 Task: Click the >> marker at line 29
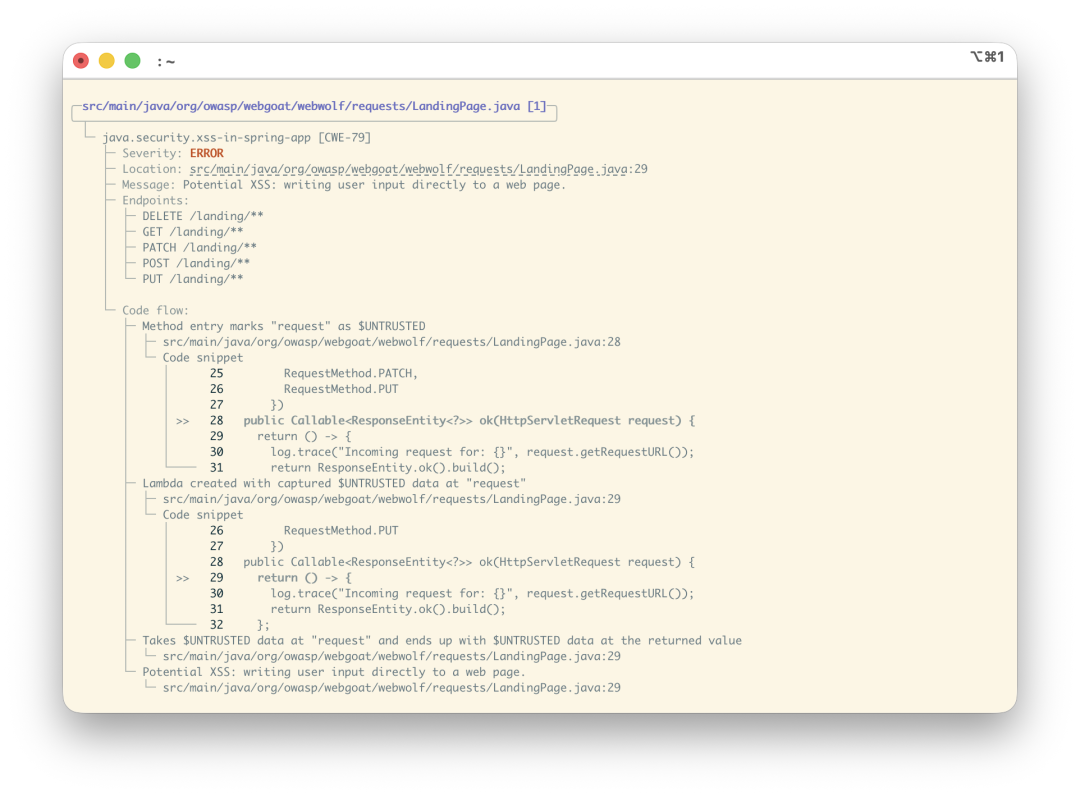(183, 578)
